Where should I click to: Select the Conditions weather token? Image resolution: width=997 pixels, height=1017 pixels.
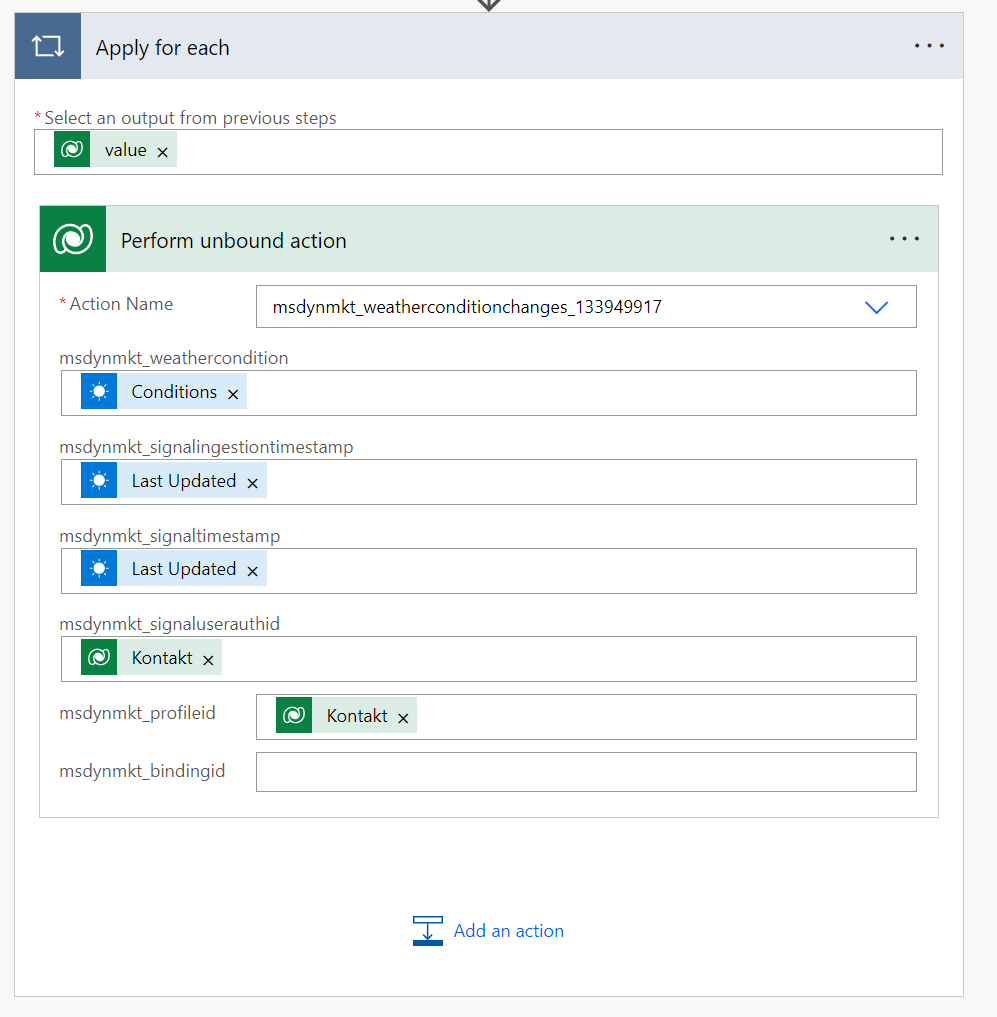click(x=173, y=392)
